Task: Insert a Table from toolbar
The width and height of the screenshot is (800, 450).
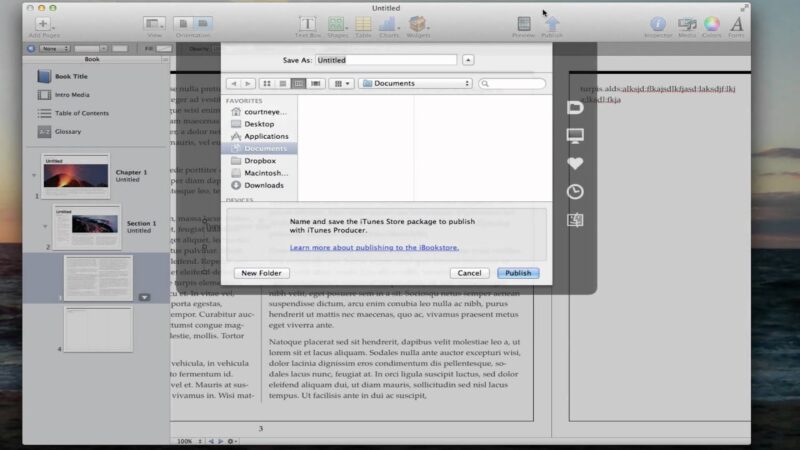Action: [363, 24]
